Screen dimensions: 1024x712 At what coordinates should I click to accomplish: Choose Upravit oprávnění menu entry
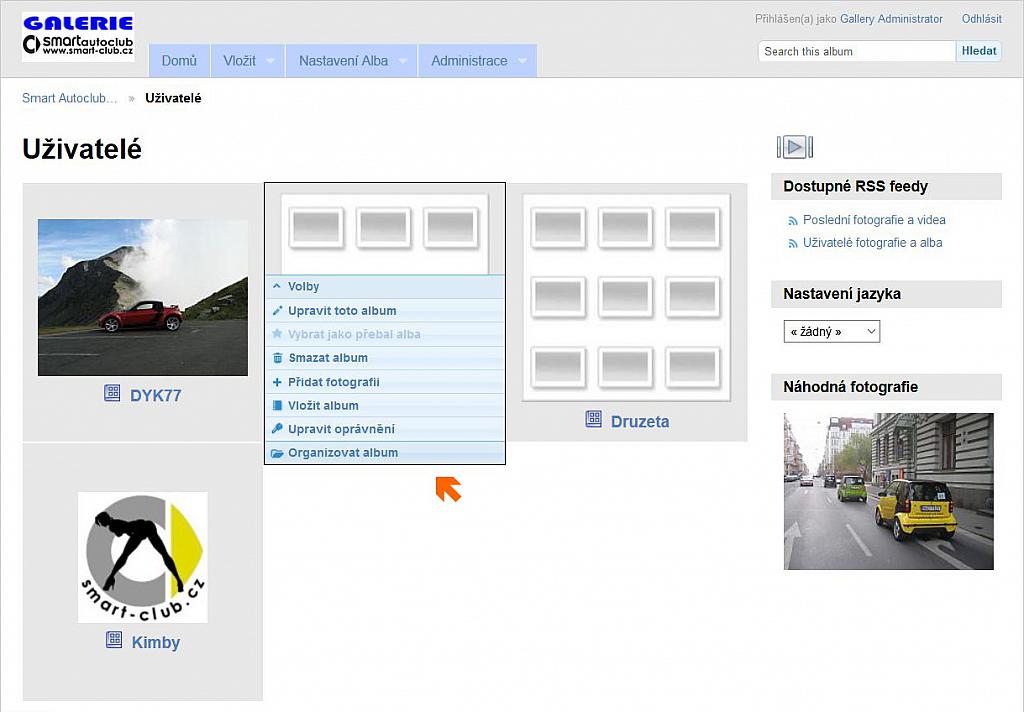pos(385,429)
